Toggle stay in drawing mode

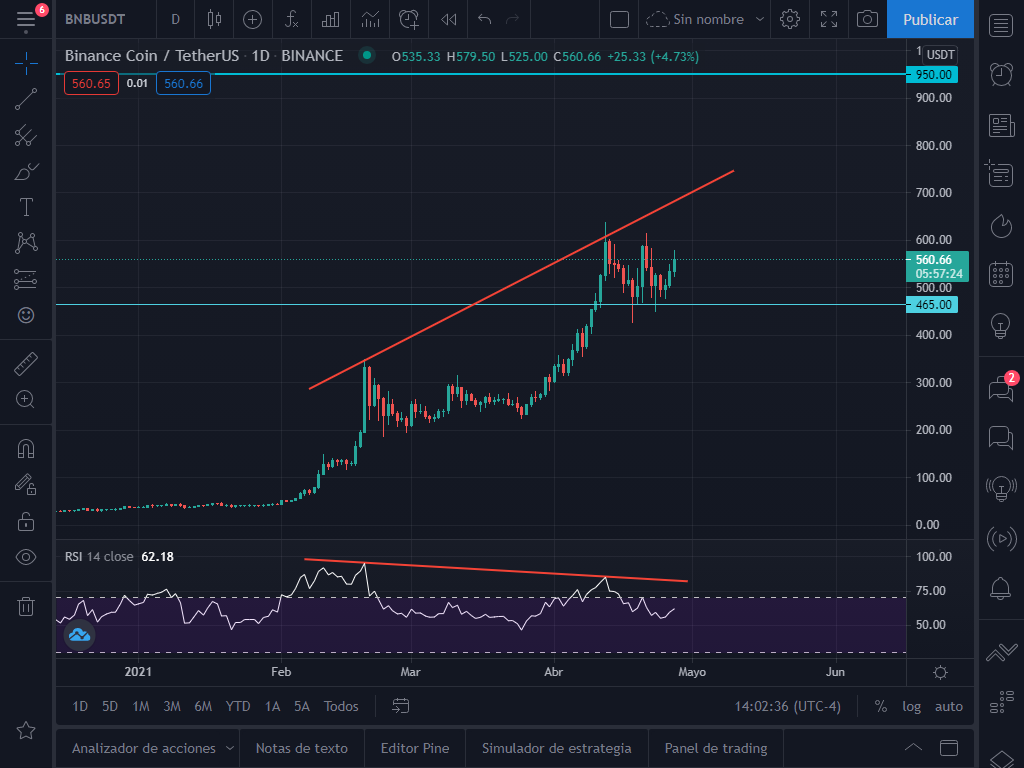click(x=25, y=485)
